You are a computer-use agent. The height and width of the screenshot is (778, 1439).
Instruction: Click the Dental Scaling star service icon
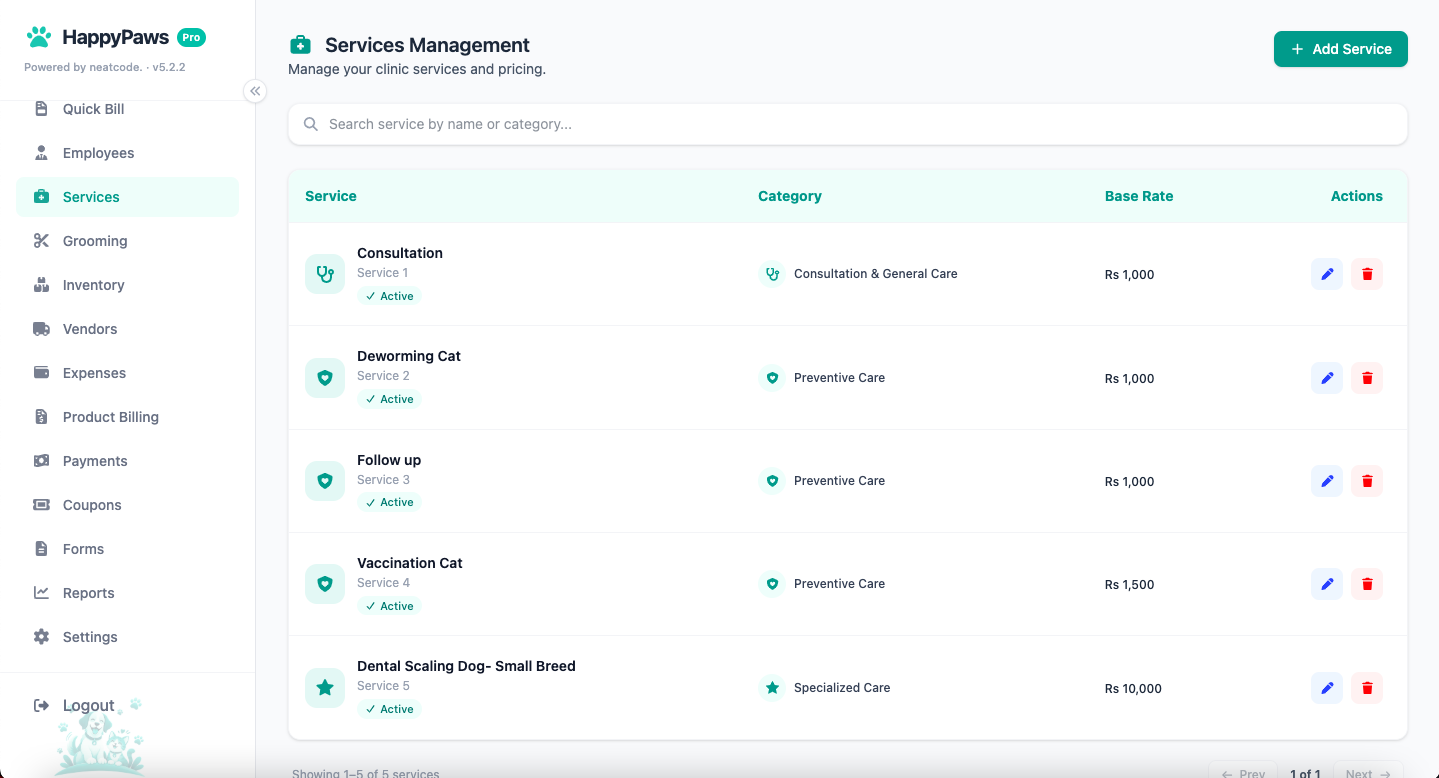coord(325,688)
